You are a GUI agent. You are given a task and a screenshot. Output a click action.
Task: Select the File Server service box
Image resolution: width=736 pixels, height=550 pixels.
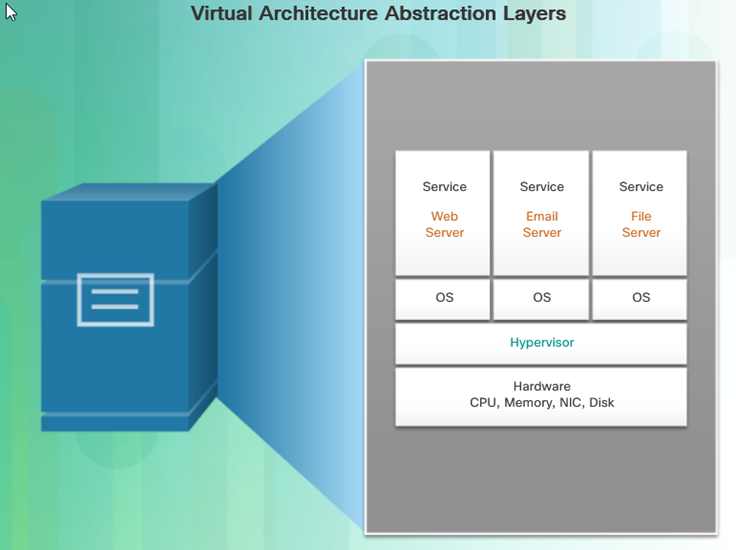[x=640, y=213]
